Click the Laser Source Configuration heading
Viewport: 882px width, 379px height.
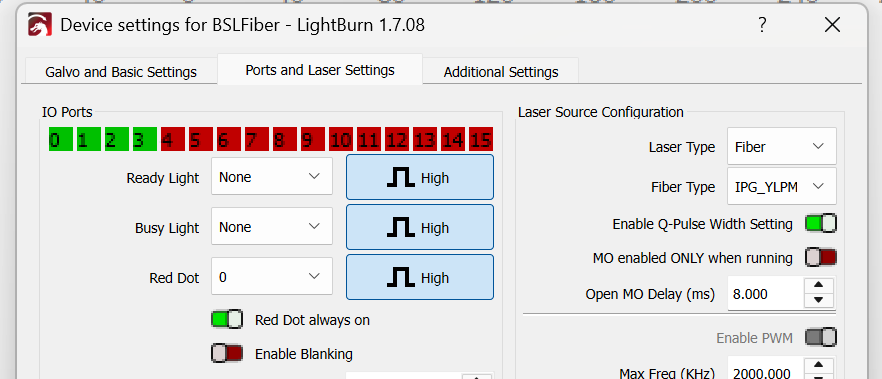[601, 112]
